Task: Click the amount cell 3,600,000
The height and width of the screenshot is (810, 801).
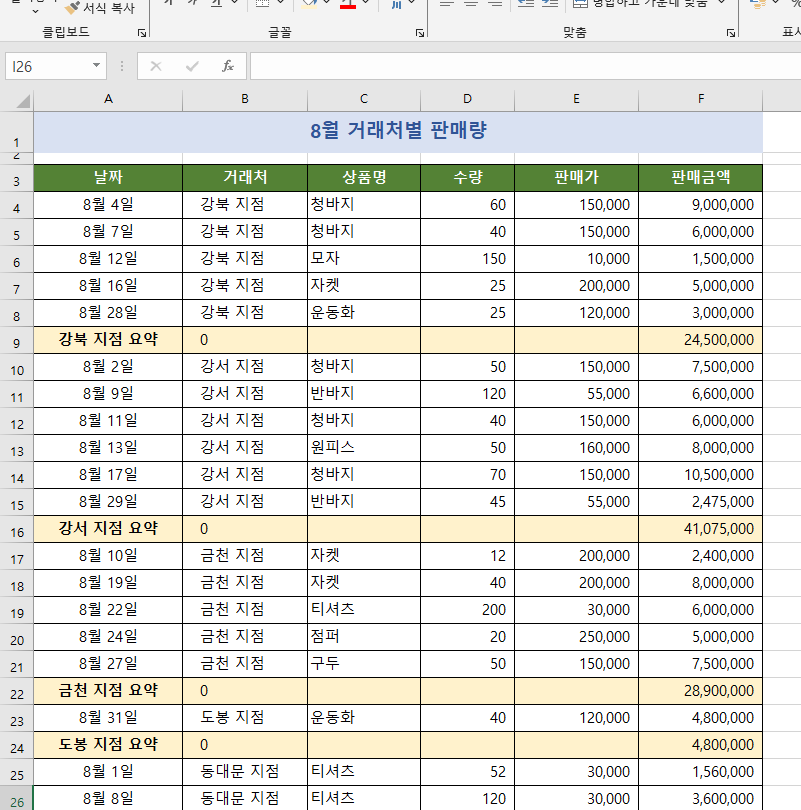Action: 701,799
